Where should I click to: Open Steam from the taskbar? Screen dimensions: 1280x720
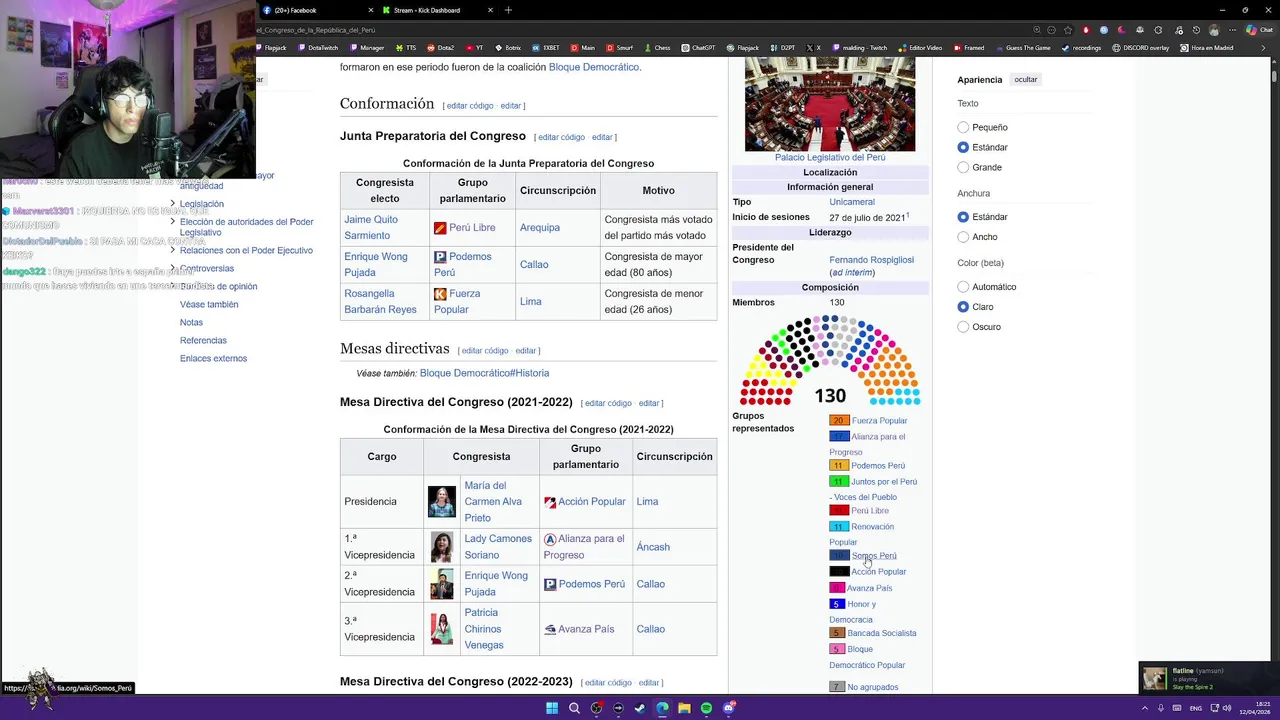[640, 708]
